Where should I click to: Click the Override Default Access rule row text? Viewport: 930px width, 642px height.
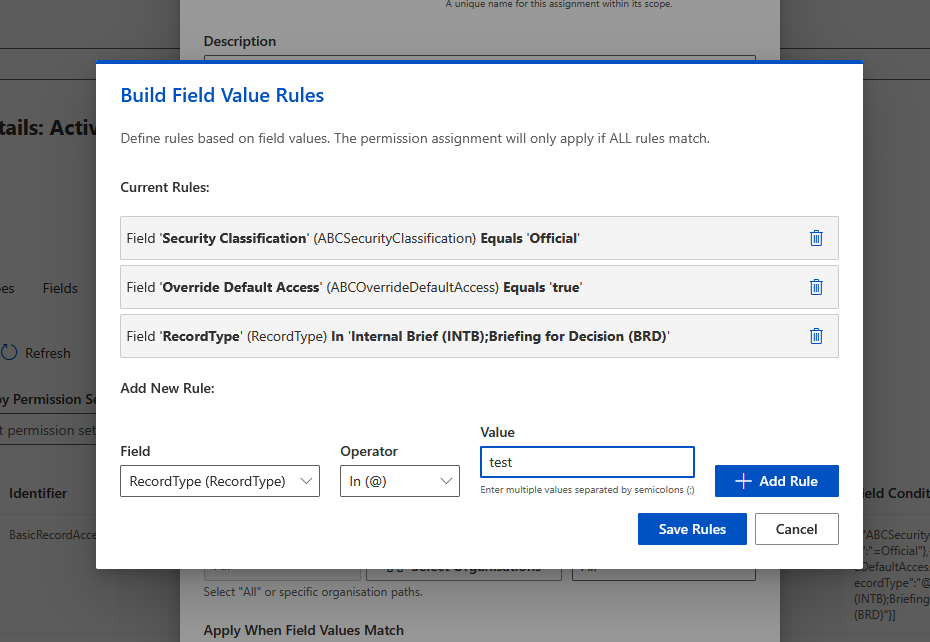(354, 287)
